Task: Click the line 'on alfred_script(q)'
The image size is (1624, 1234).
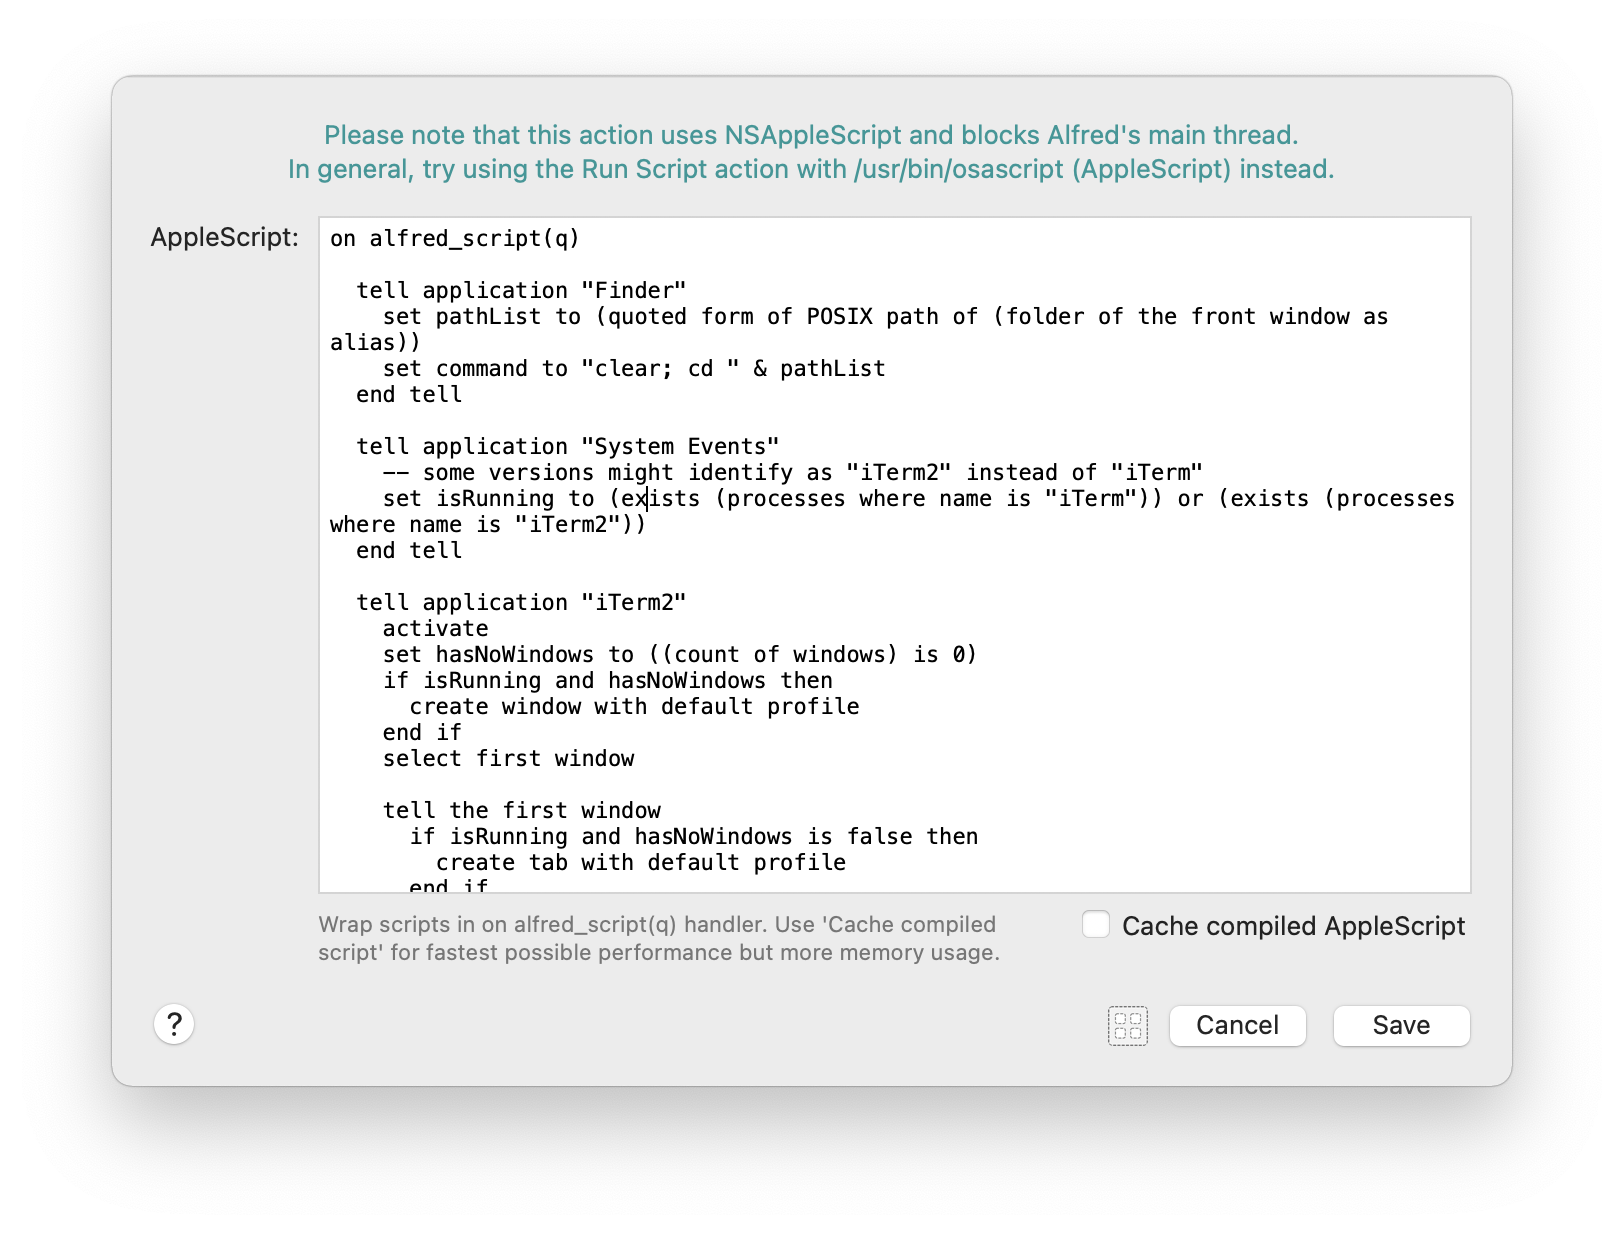Action: (x=455, y=238)
